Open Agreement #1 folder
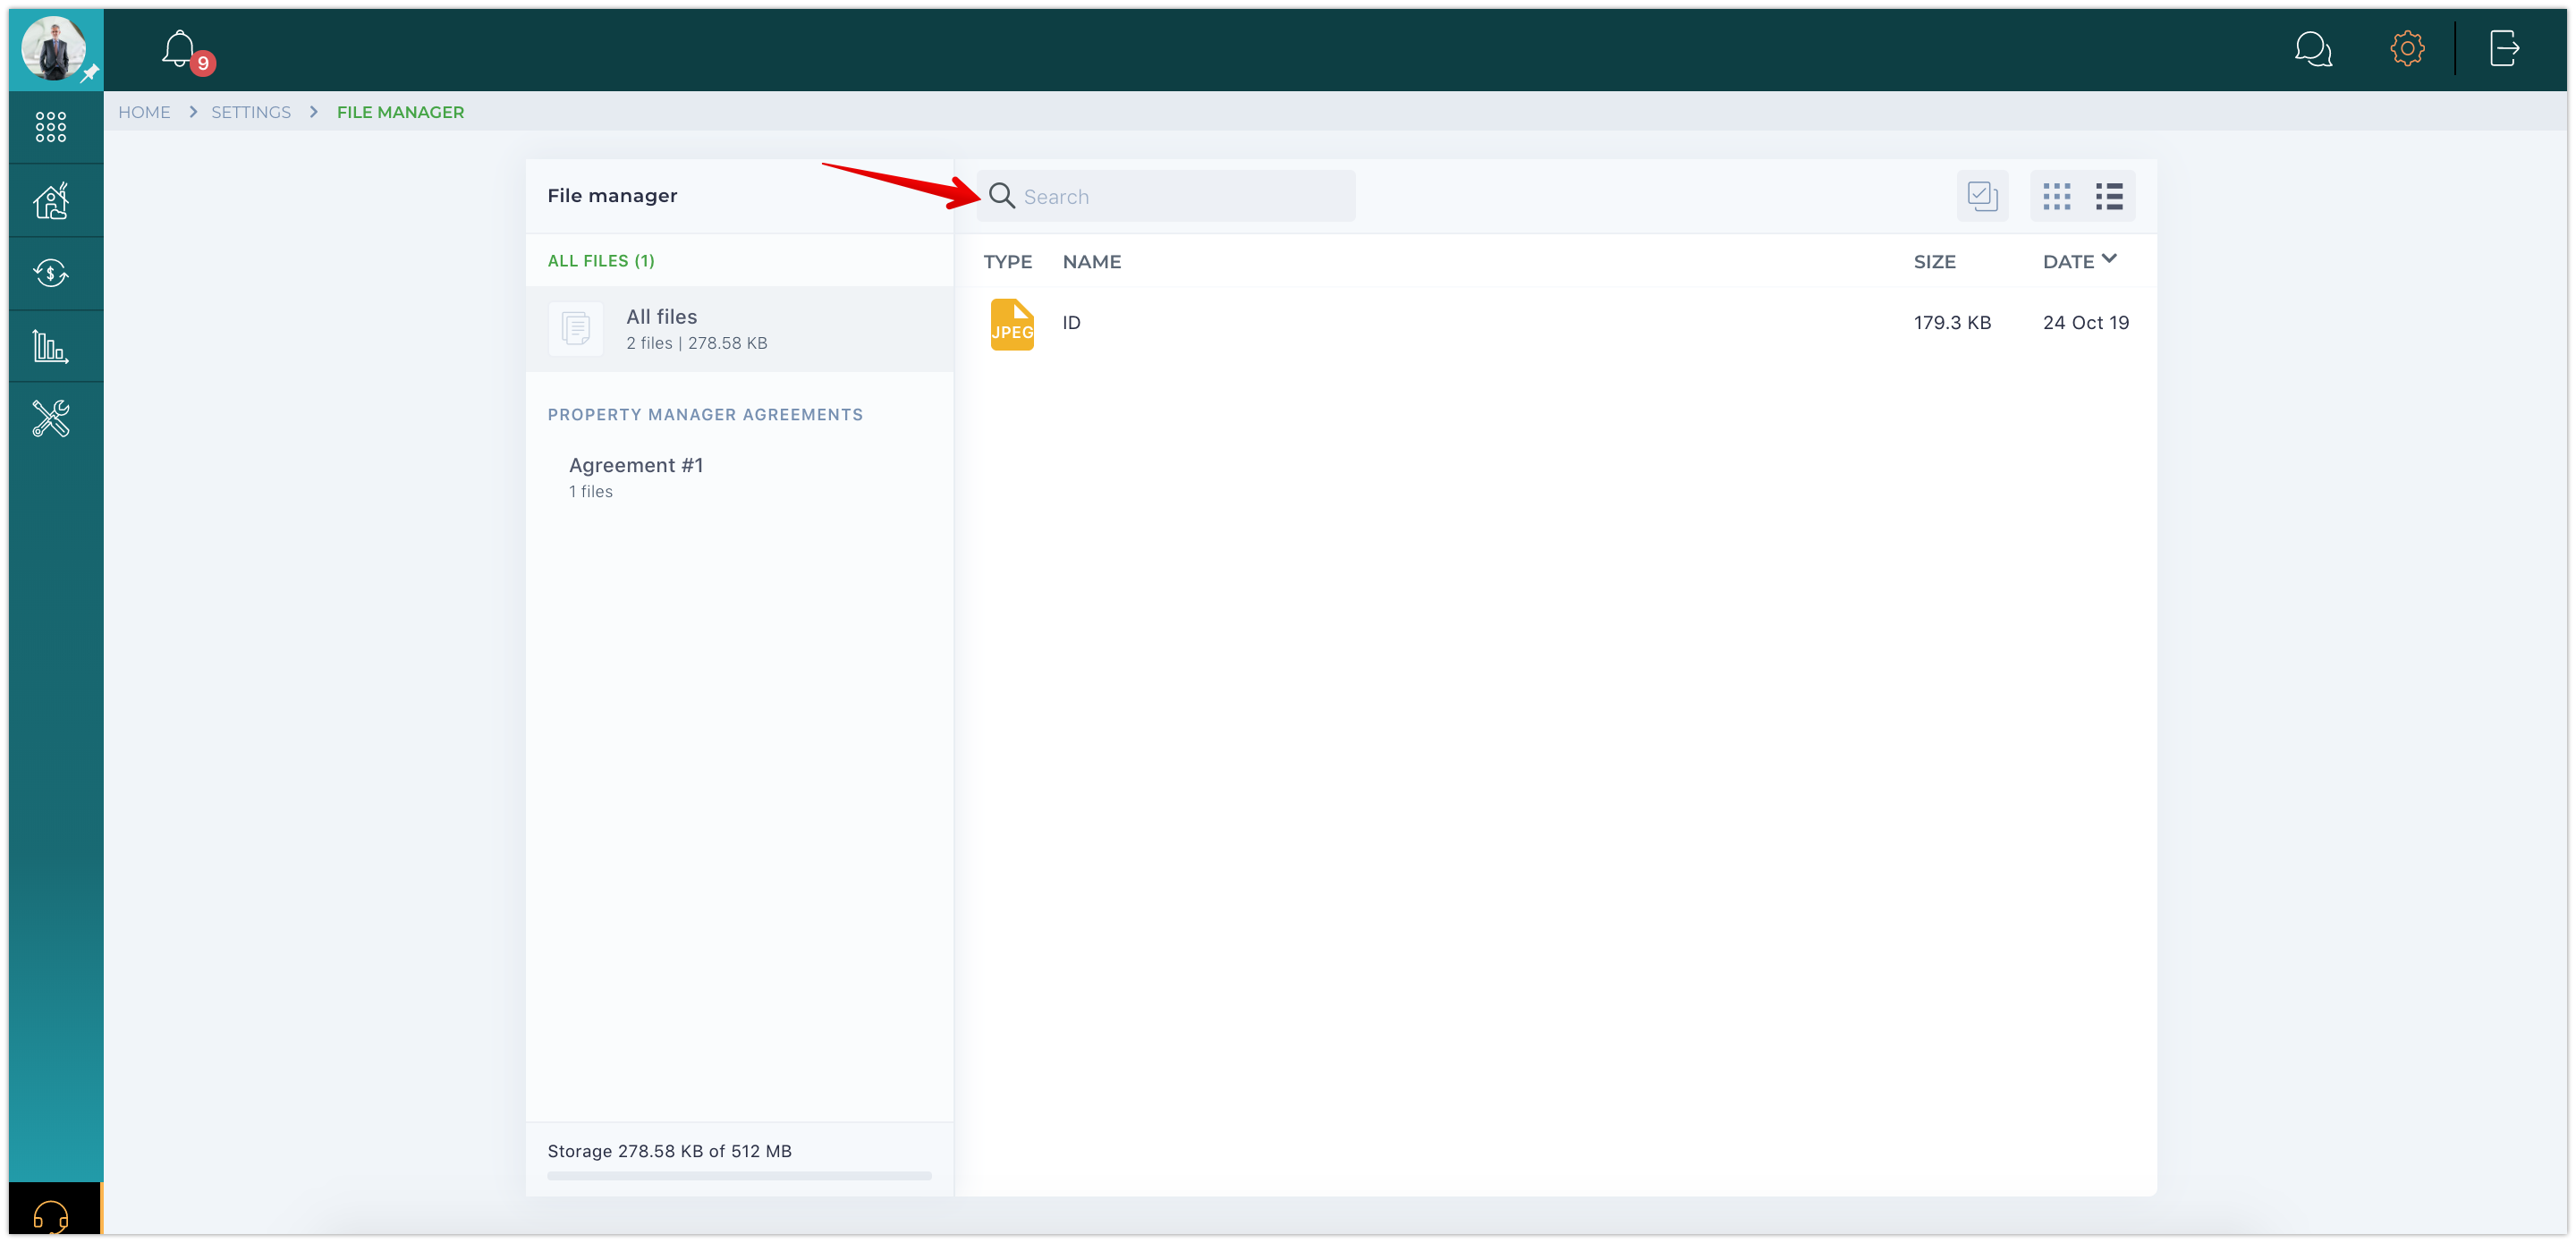 click(x=739, y=477)
